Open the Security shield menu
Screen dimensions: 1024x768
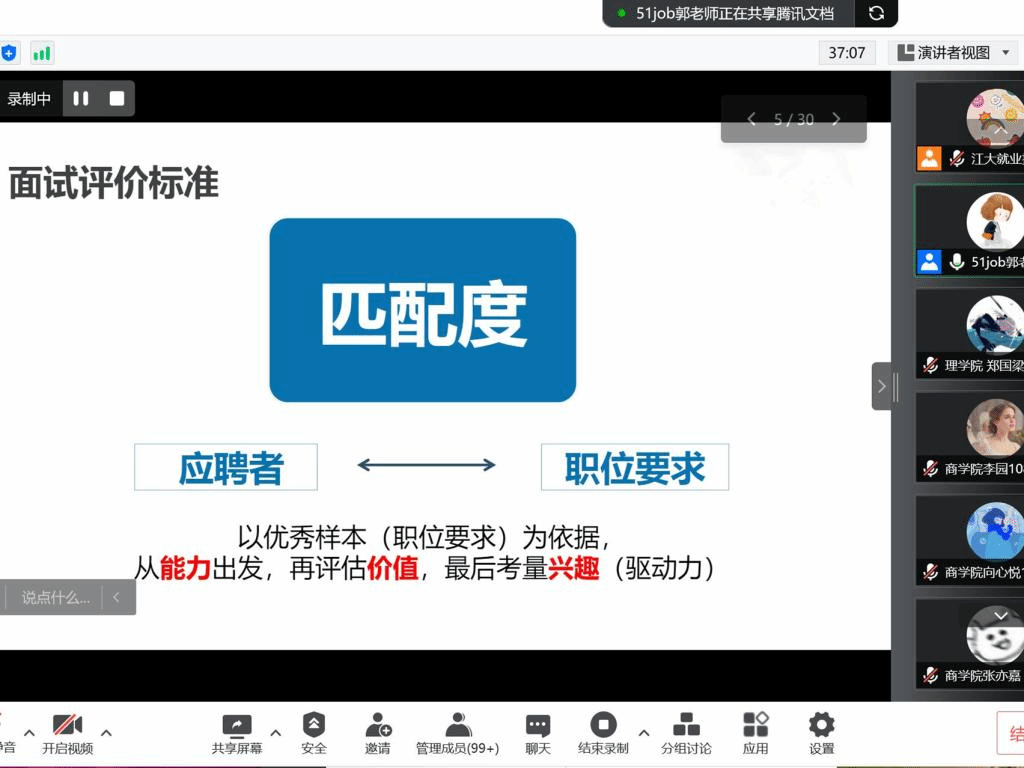(314, 725)
